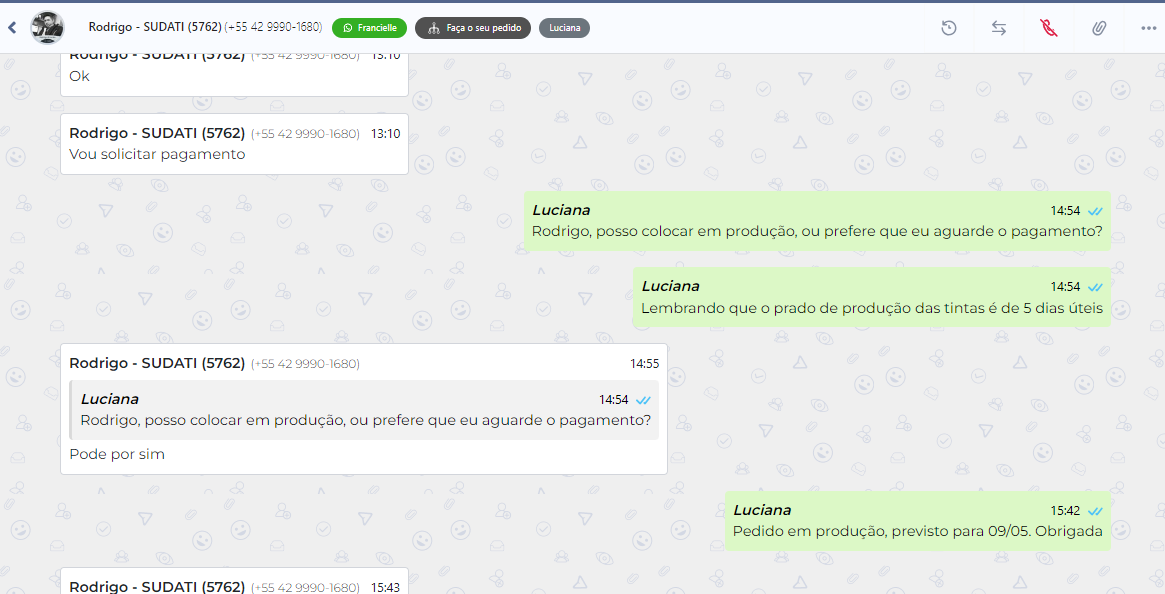The image size is (1165, 594).
Task: Click the green Francielle WhatsApp tag
Action: click(369, 28)
